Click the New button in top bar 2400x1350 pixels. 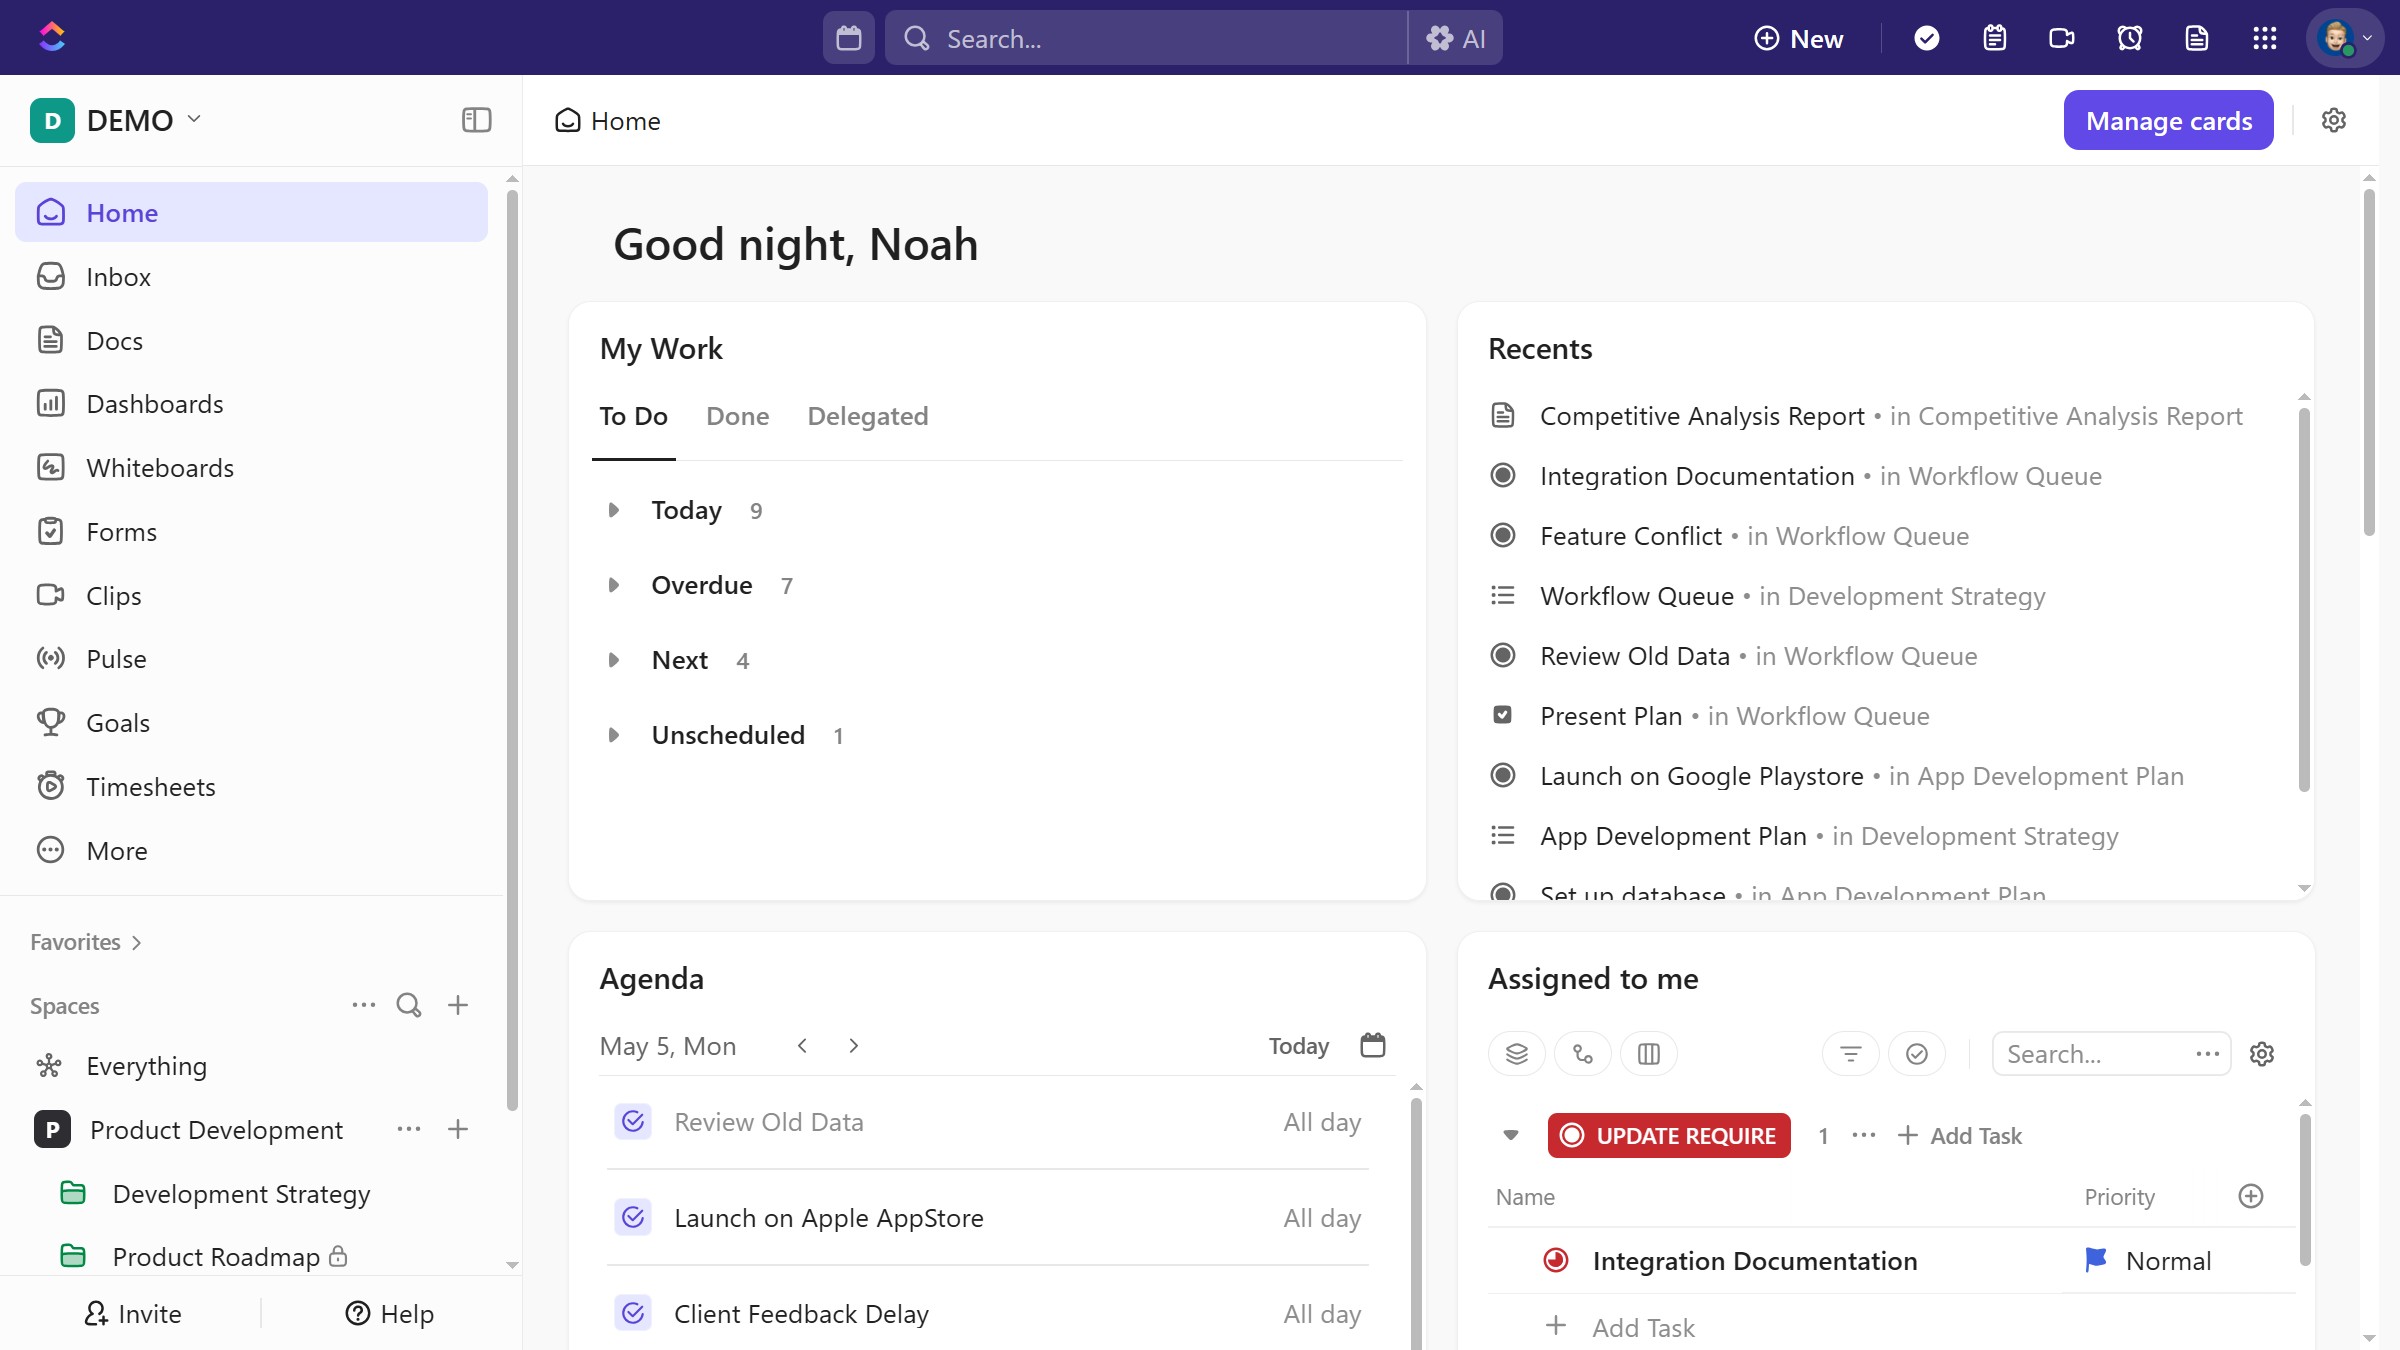pyautogui.click(x=1798, y=38)
